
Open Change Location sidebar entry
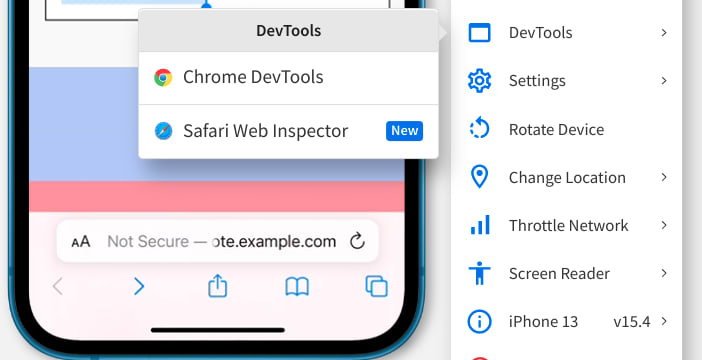(x=566, y=177)
